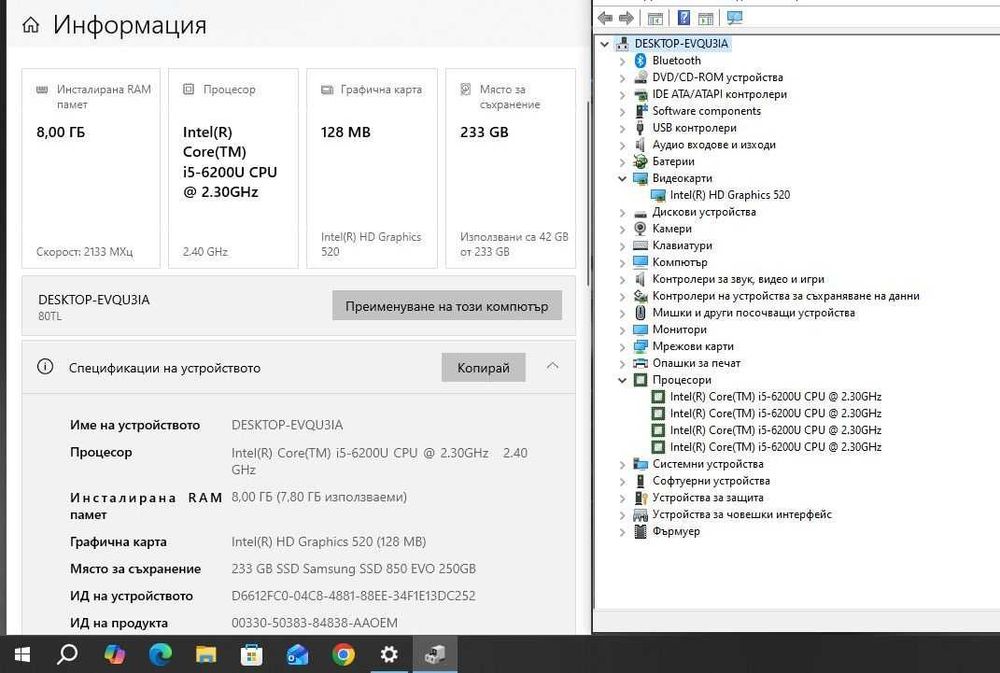The height and width of the screenshot is (673, 1000).
Task: Select Software components item
Action: click(706, 111)
